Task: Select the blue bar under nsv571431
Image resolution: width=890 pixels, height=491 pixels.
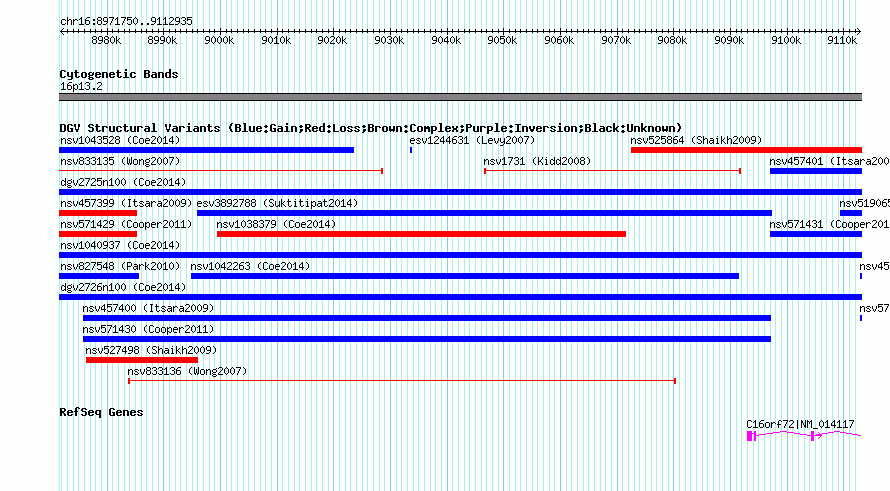Action: tap(816, 234)
